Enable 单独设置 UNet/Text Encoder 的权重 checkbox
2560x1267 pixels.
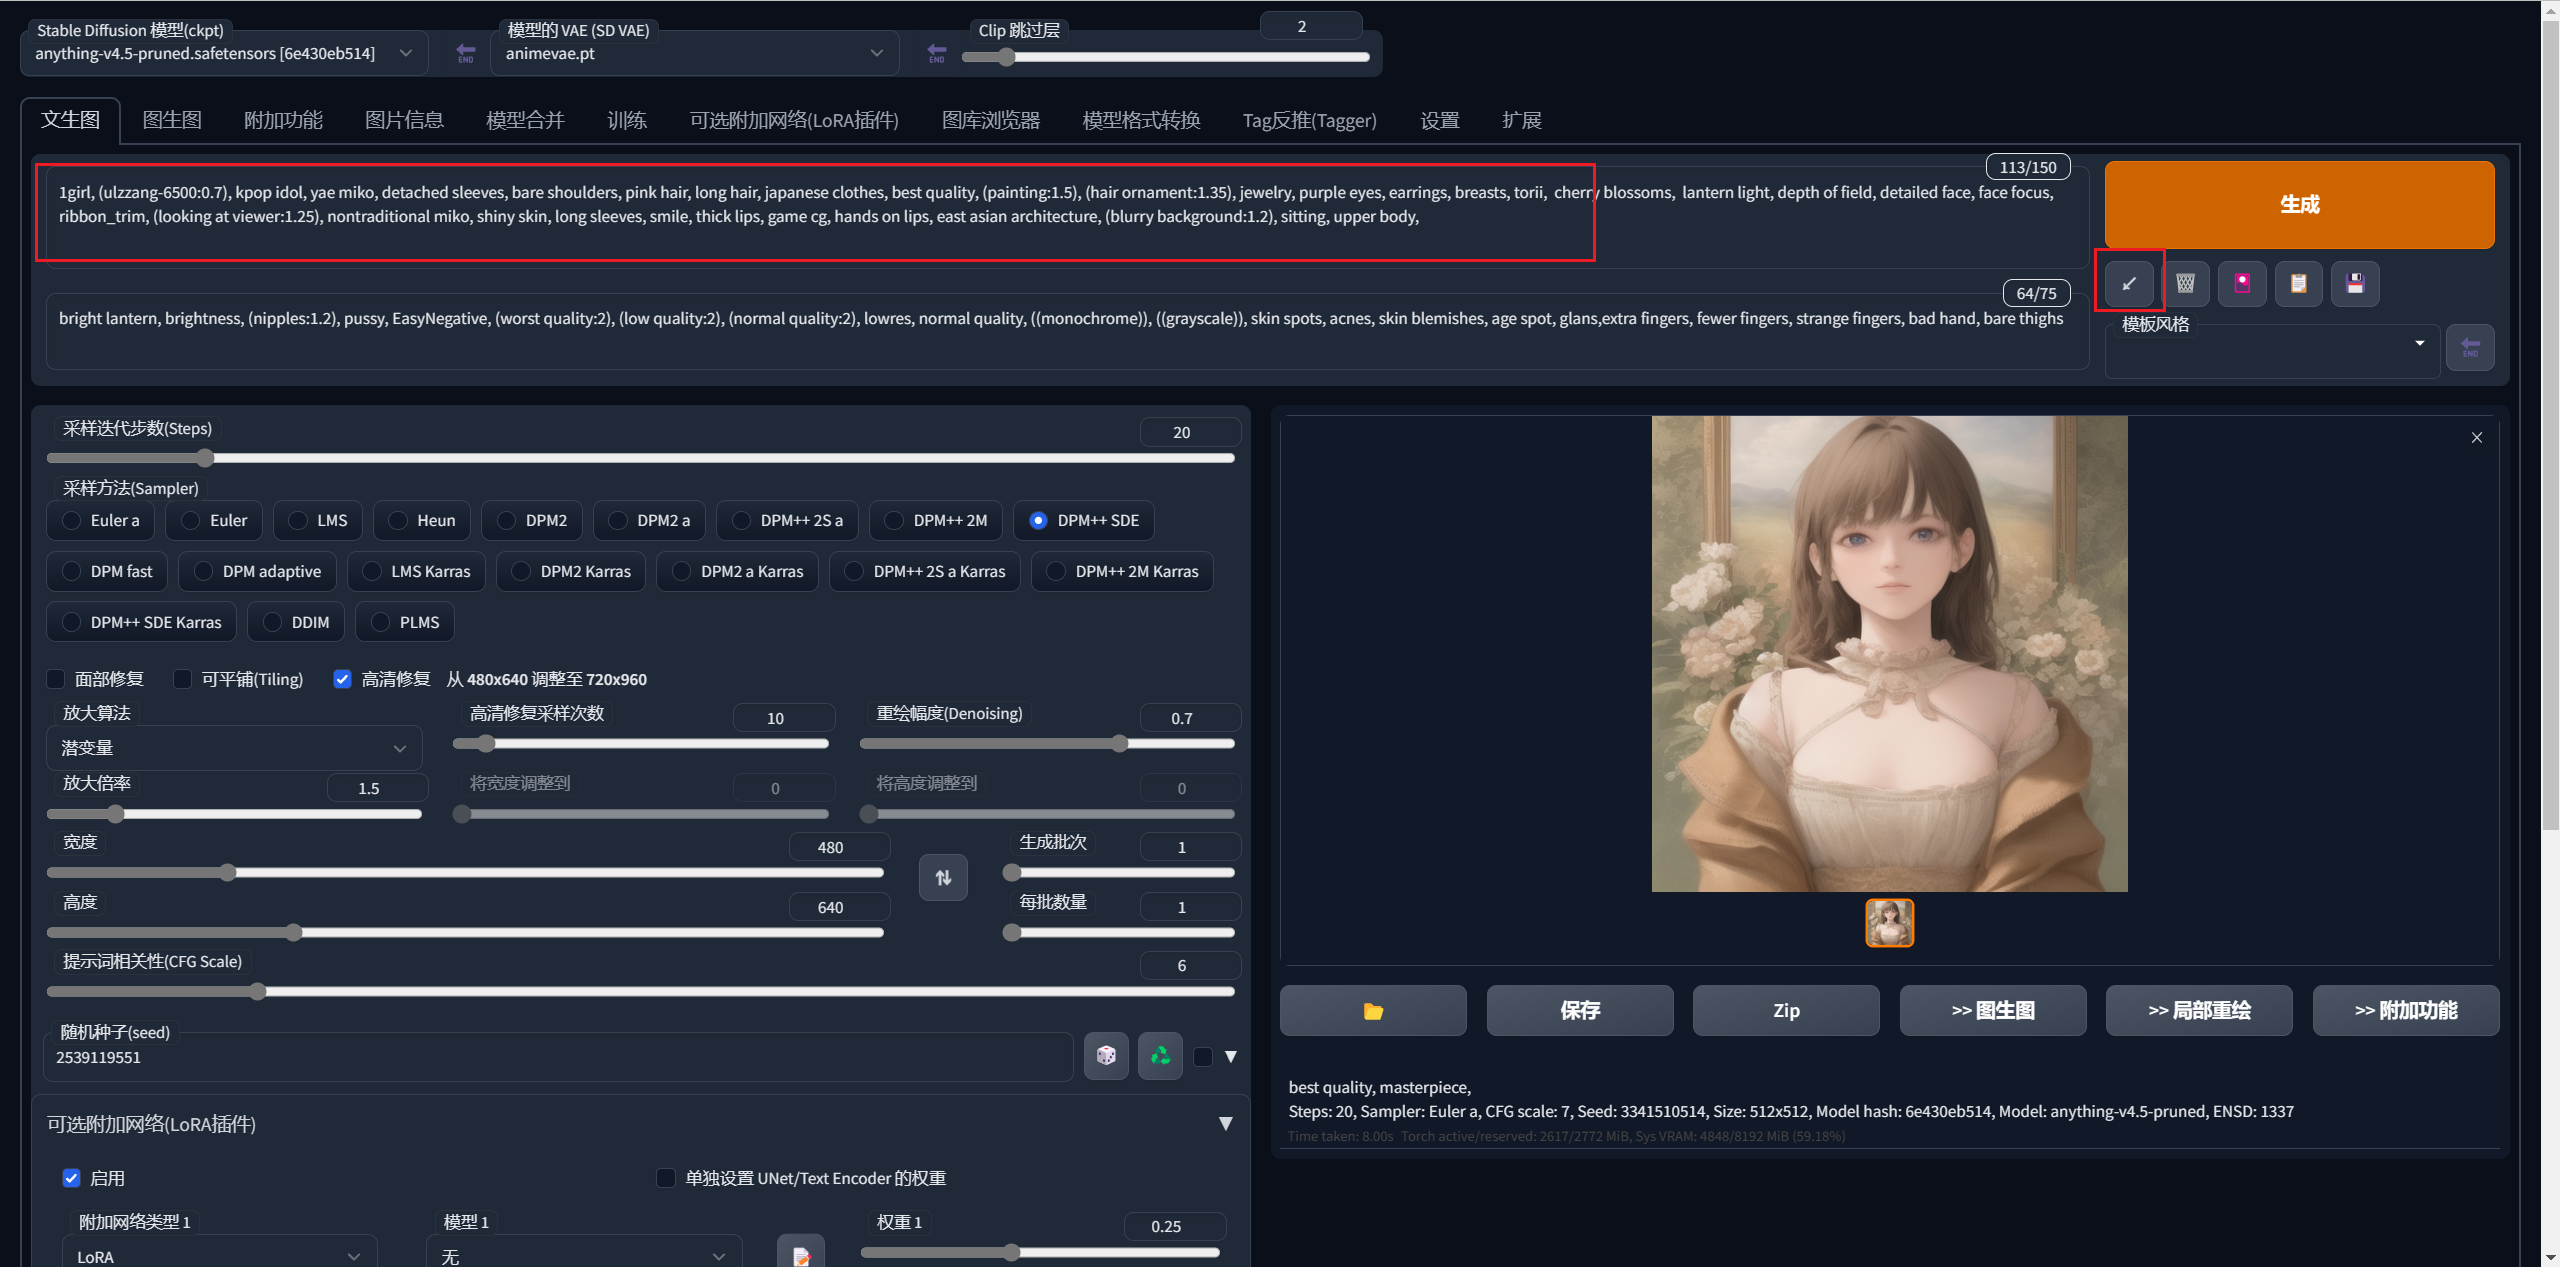[x=666, y=1179]
